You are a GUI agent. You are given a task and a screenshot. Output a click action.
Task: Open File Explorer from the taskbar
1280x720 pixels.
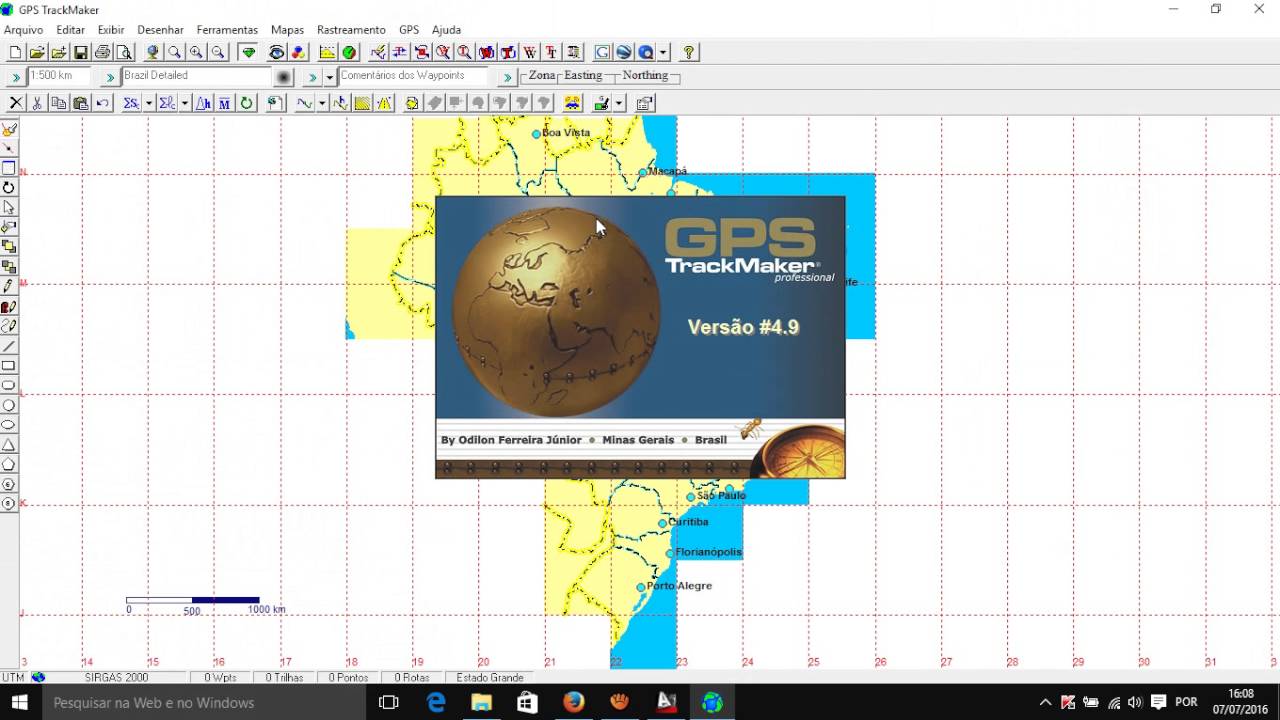click(482, 702)
